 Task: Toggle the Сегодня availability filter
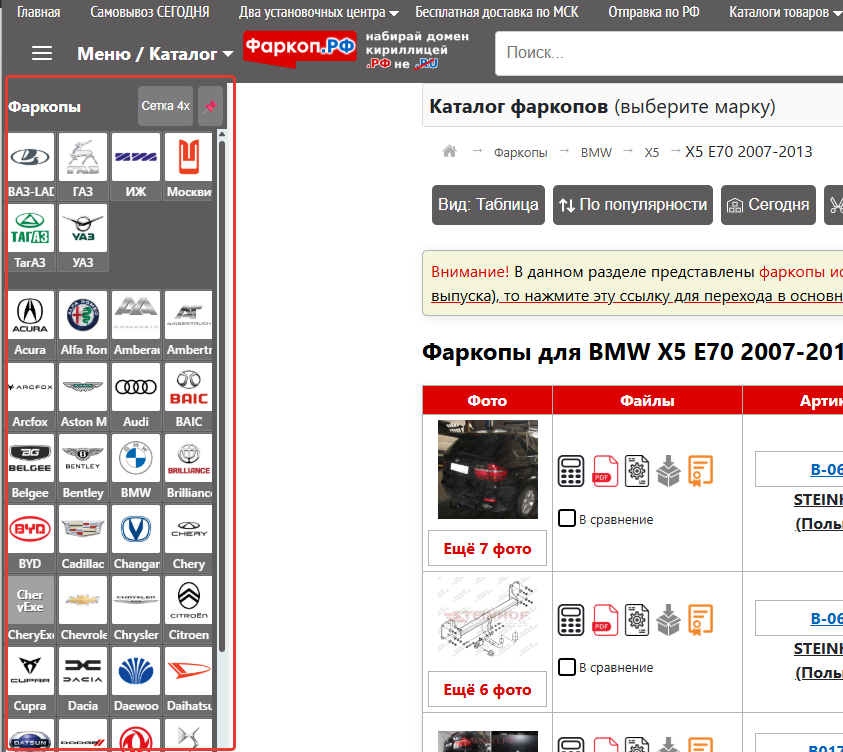pos(768,205)
